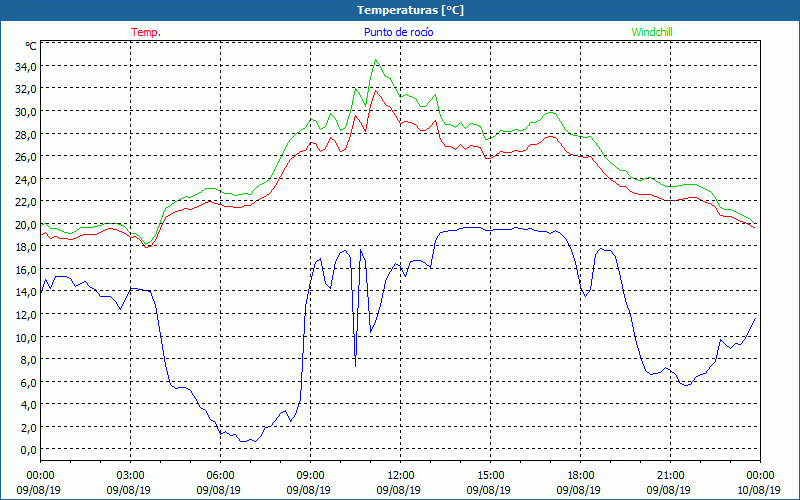The height and width of the screenshot is (500, 800).
Task: Select the green 'Windchill' legend label
Action: (x=652, y=32)
